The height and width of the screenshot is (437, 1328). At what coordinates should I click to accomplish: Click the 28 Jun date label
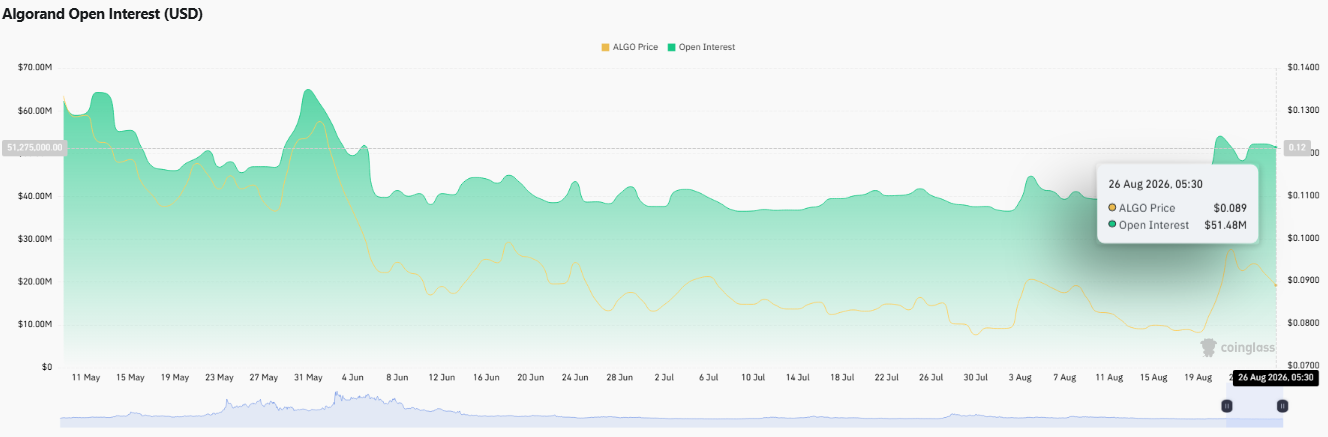coord(619,378)
